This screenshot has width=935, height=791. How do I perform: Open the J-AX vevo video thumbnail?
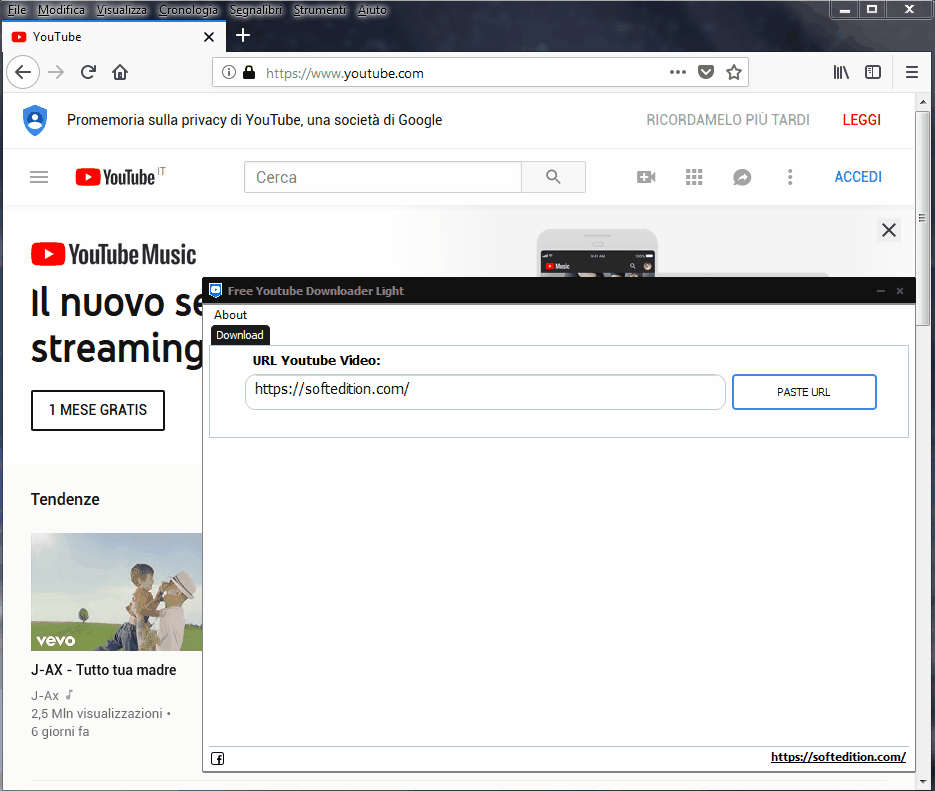click(x=117, y=592)
